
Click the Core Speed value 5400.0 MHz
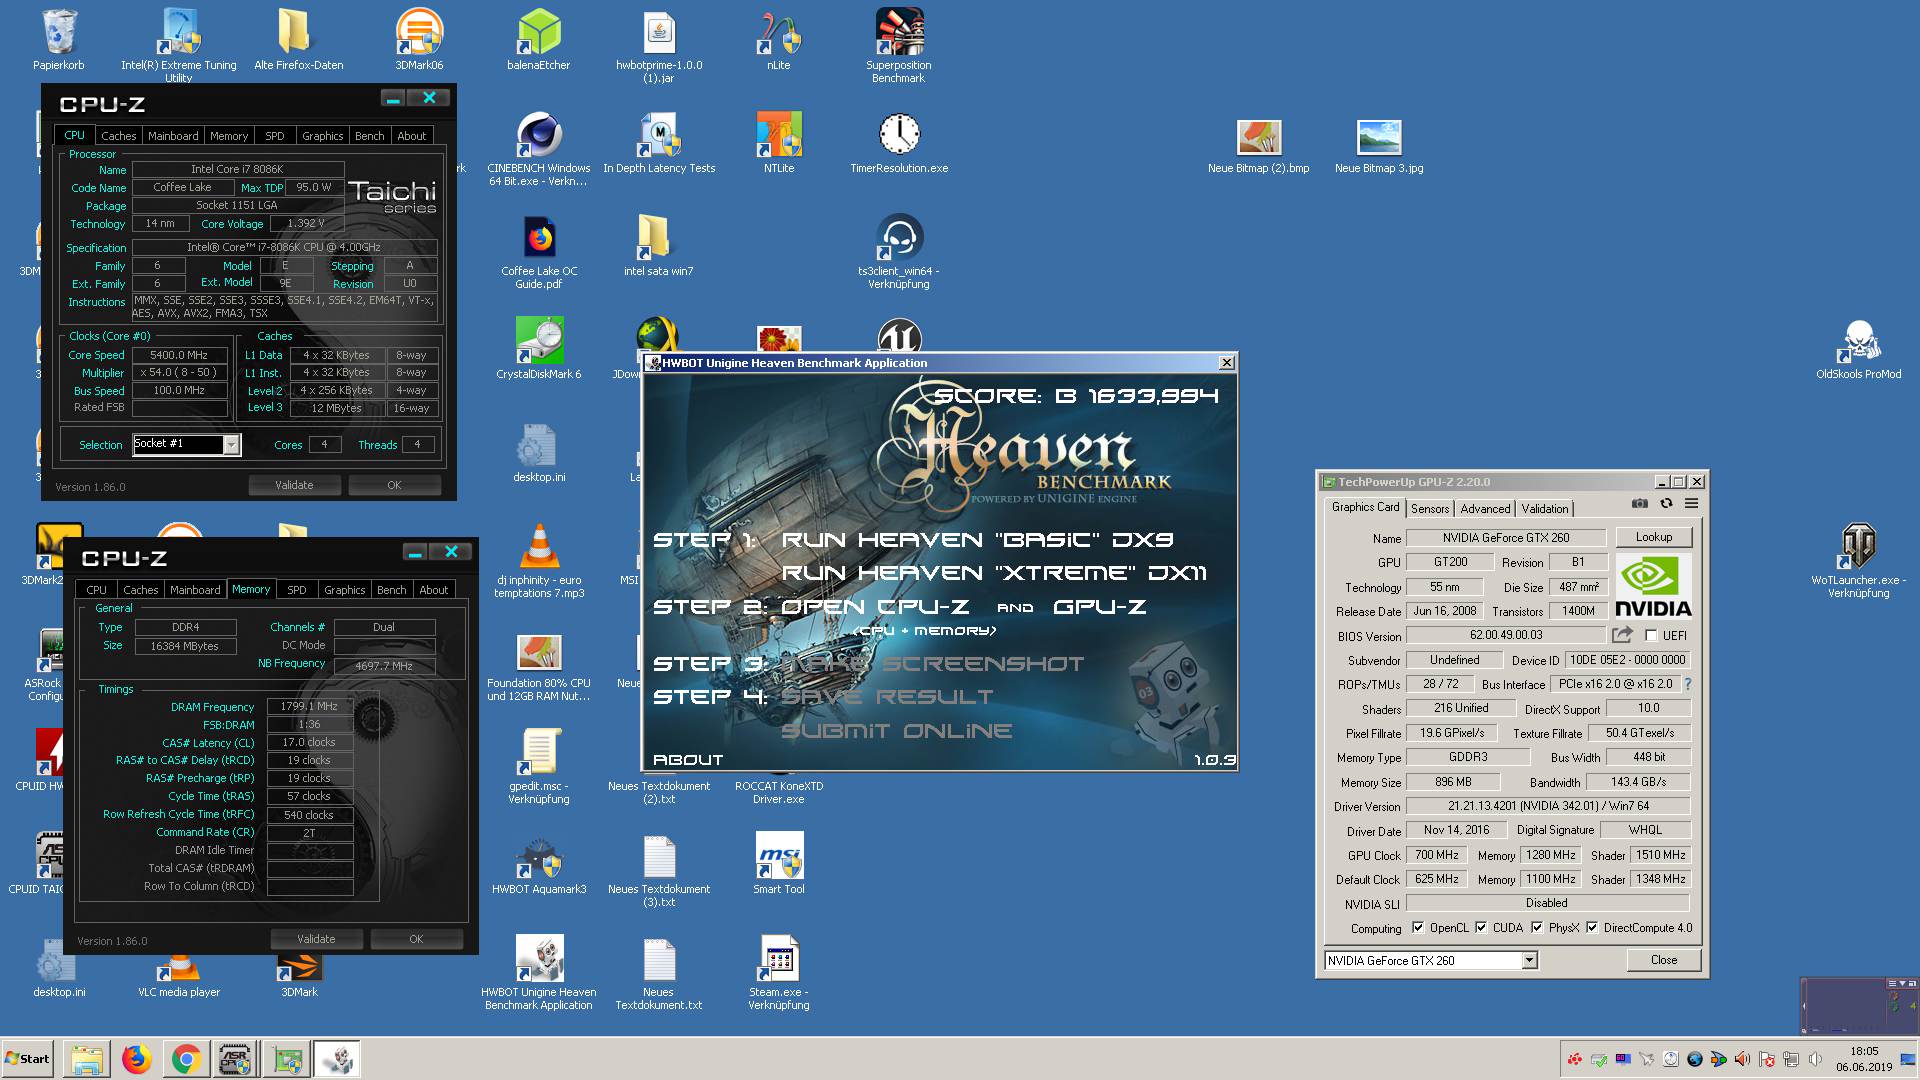coord(180,355)
